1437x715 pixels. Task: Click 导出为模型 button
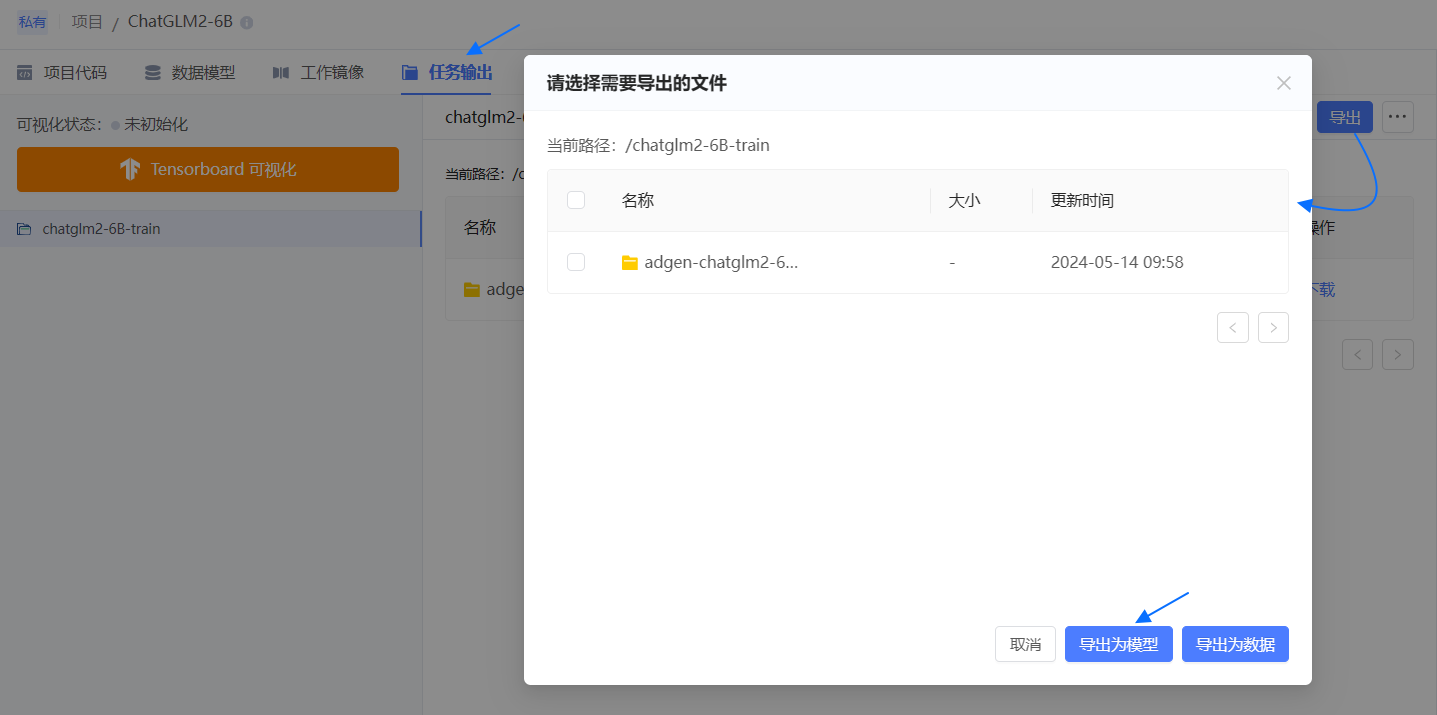[x=1118, y=645]
